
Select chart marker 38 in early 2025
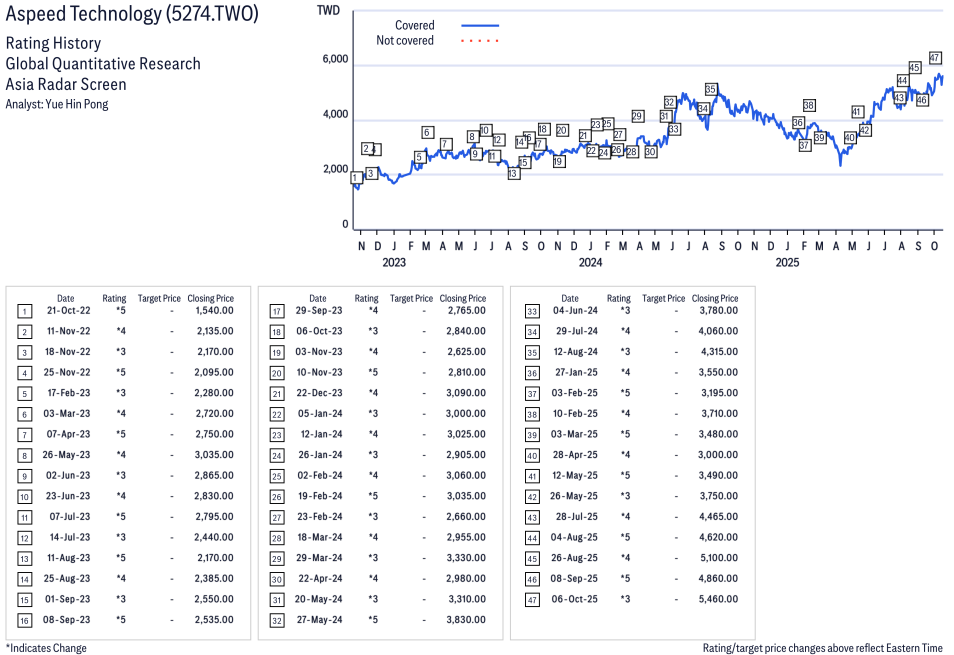809,105
